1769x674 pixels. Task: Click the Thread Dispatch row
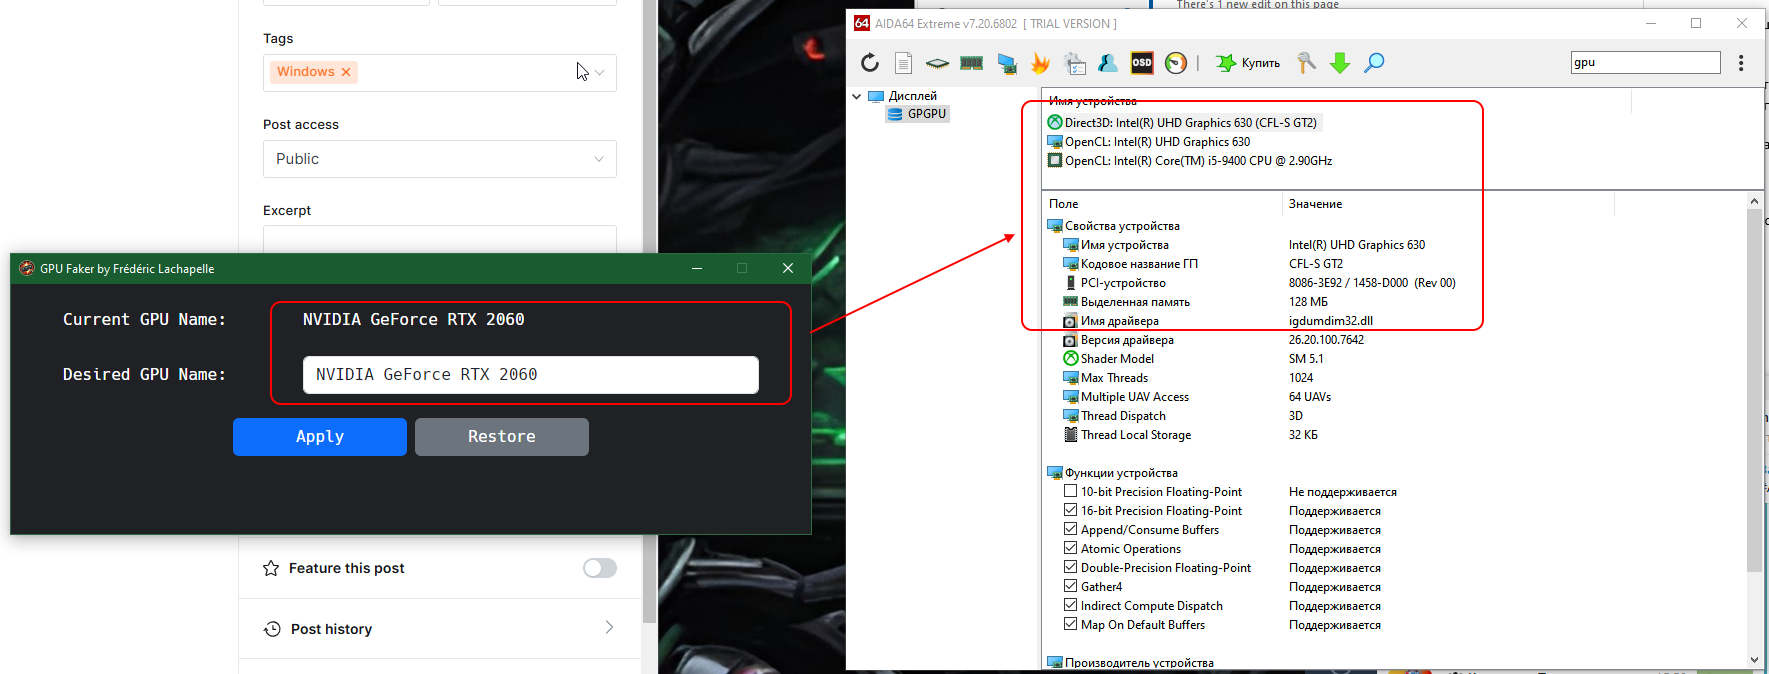pos(1114,416)
